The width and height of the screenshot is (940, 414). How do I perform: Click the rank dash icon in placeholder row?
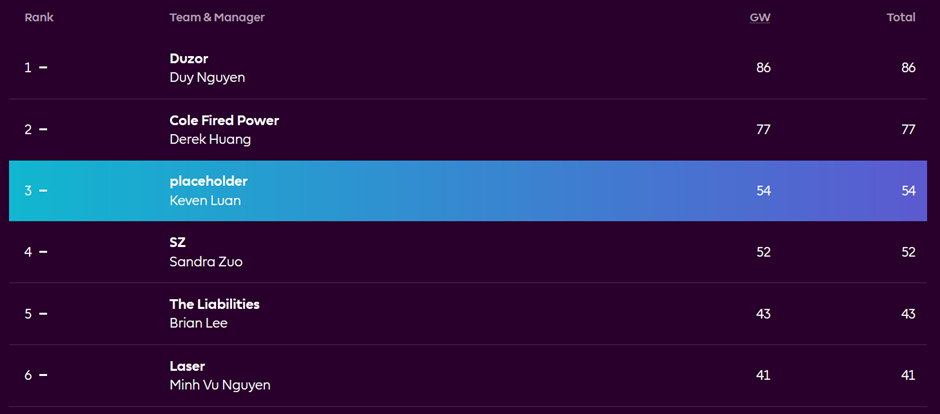(x=43, y=191)
